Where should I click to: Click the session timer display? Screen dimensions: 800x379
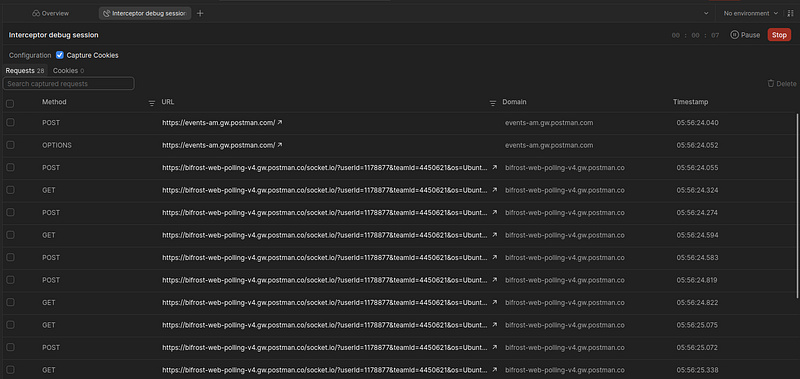pos(695,35)
